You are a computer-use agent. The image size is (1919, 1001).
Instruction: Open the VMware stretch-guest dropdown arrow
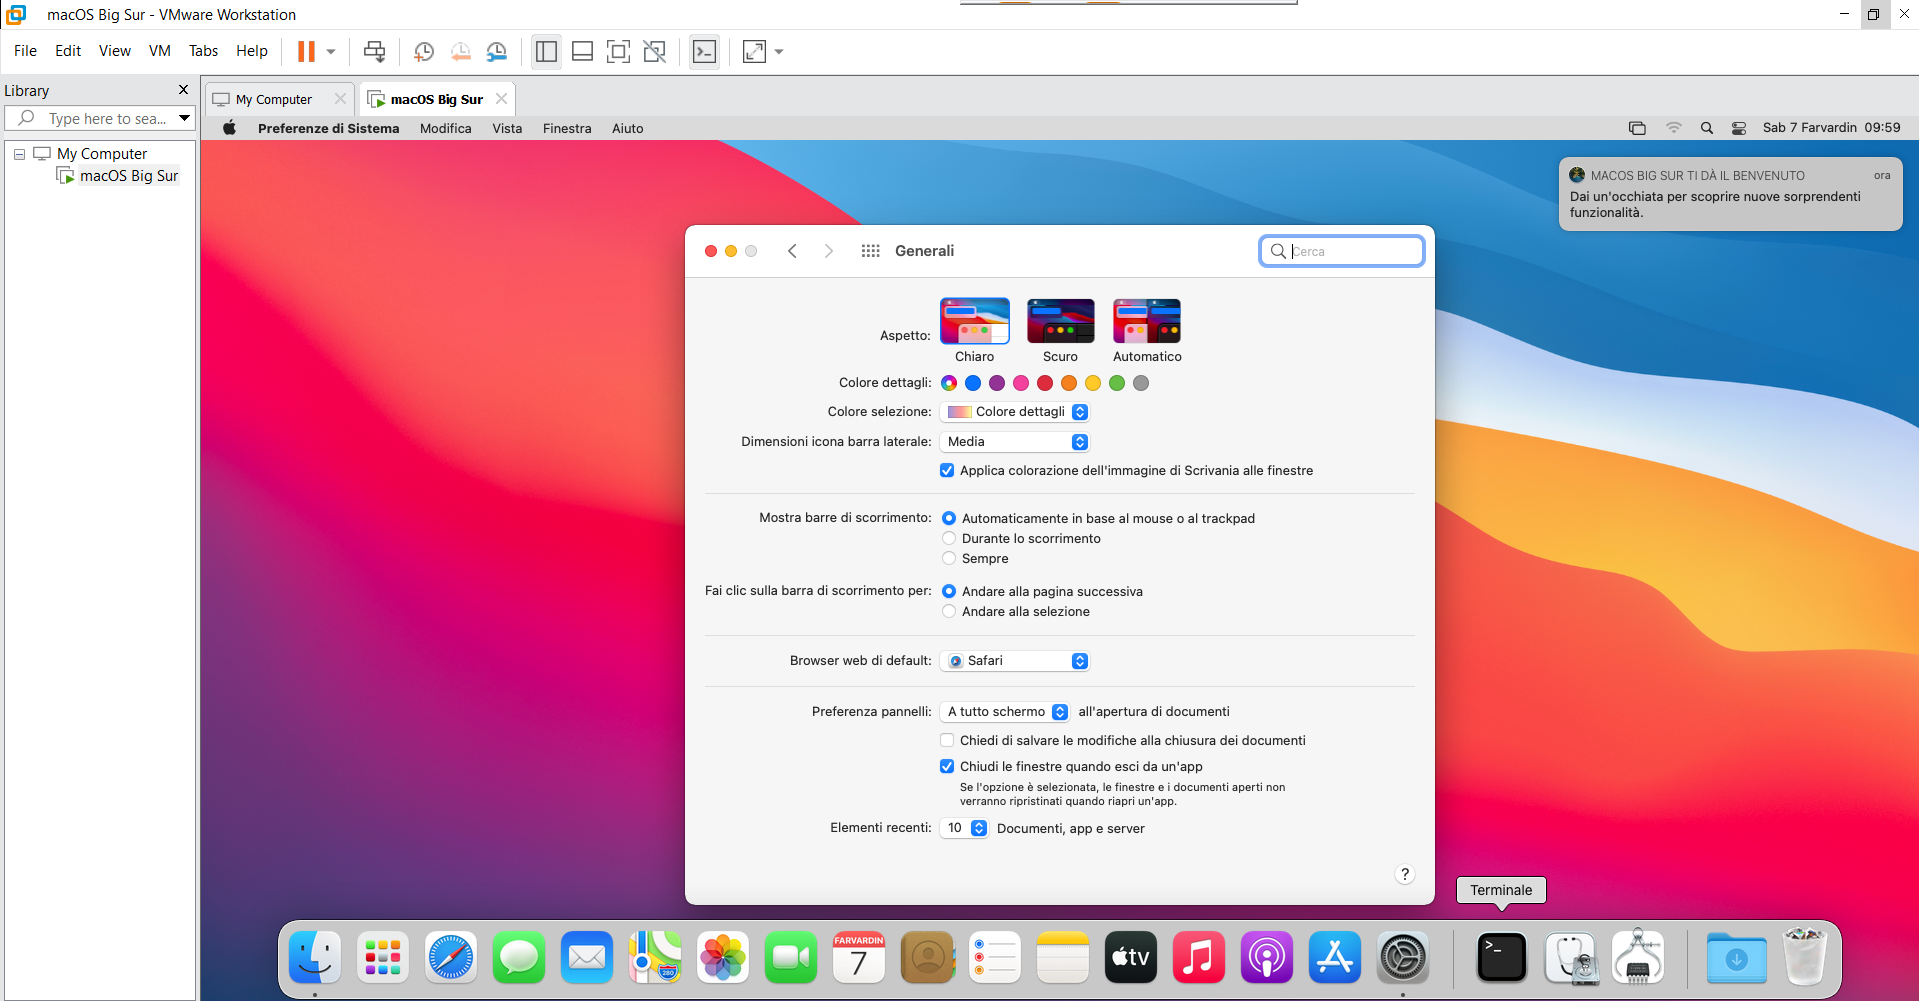[779, 52]
